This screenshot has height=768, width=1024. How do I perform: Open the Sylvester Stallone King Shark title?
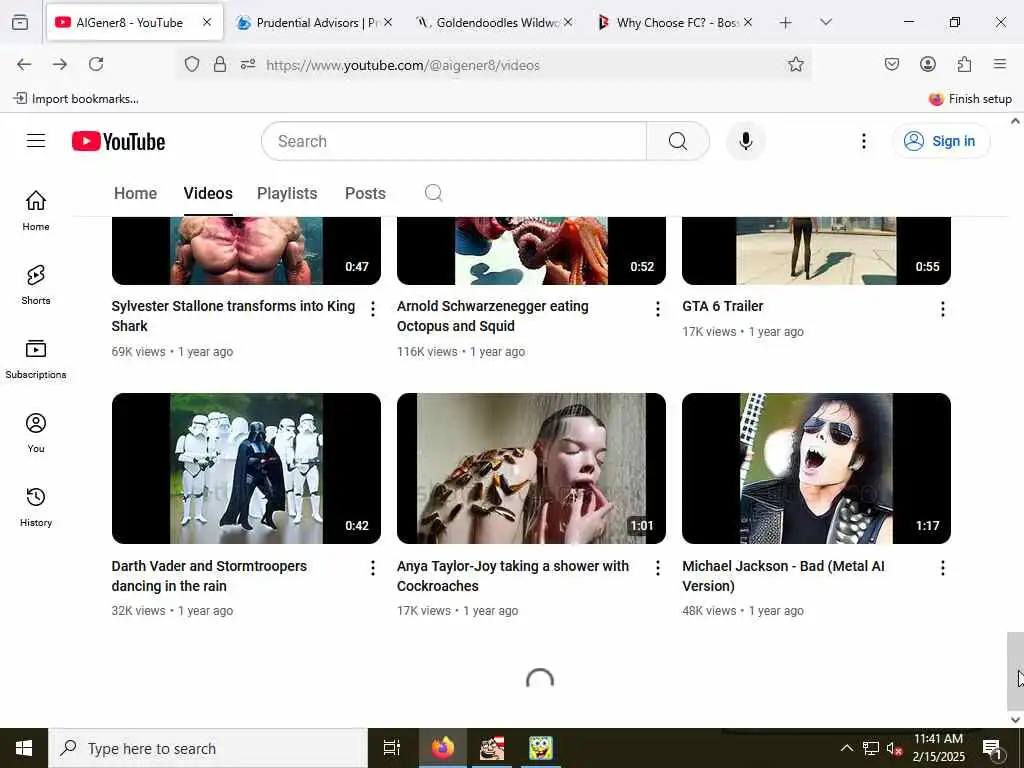(233, 316)
